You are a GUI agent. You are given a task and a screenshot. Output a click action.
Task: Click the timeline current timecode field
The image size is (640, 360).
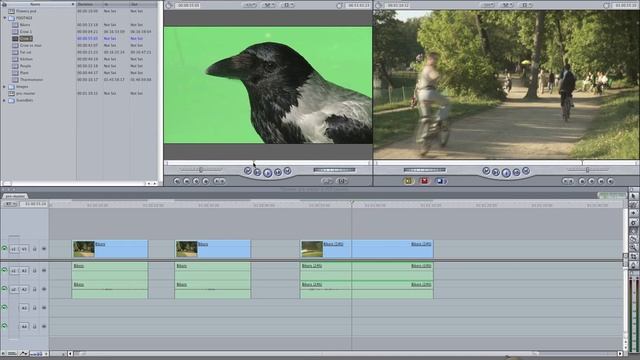[35, 204]
